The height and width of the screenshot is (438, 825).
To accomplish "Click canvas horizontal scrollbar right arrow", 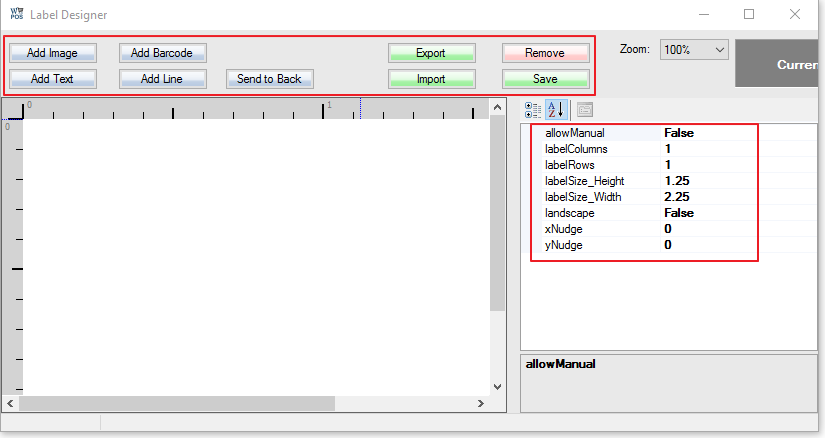I will pos(480,404).
